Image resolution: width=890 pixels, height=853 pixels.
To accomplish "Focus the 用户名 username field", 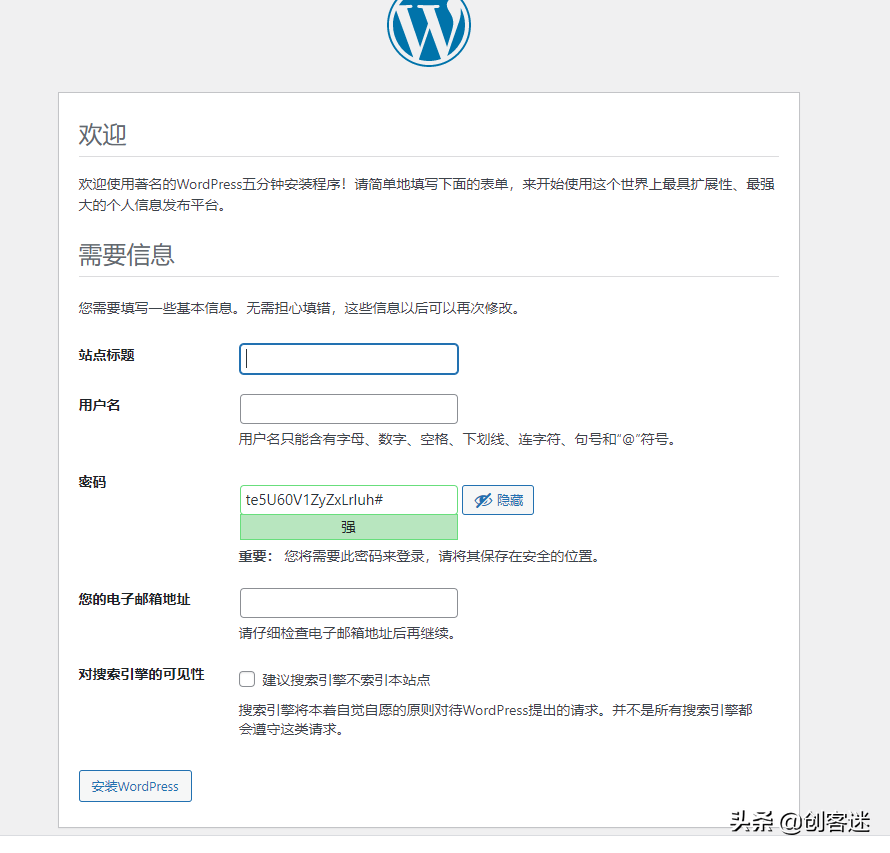I will point(348,408).
